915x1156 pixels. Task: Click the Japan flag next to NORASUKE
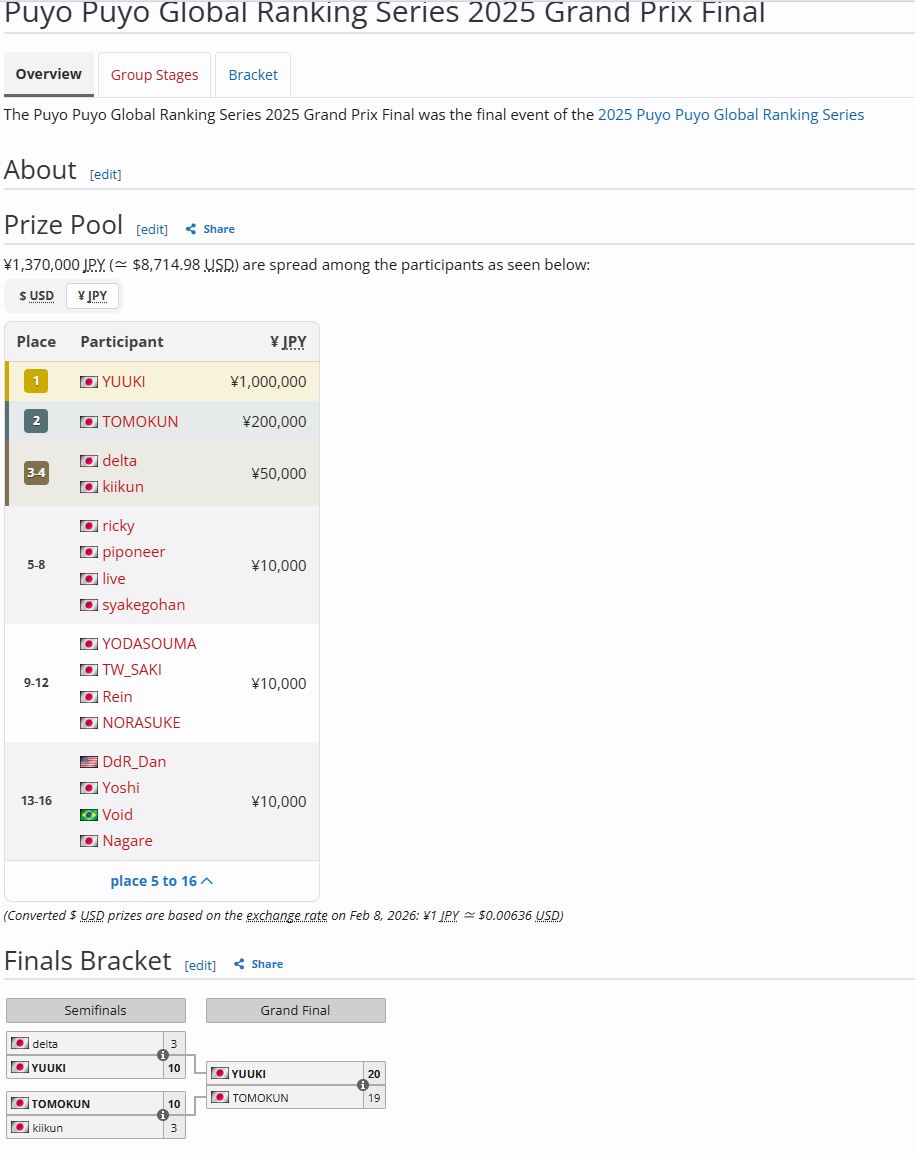click(88, 722)
